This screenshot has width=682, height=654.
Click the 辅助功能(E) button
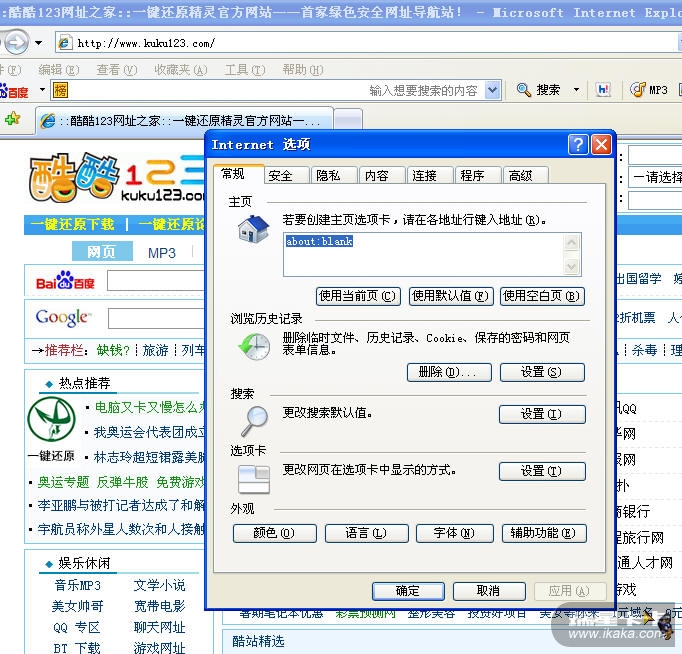544,533
